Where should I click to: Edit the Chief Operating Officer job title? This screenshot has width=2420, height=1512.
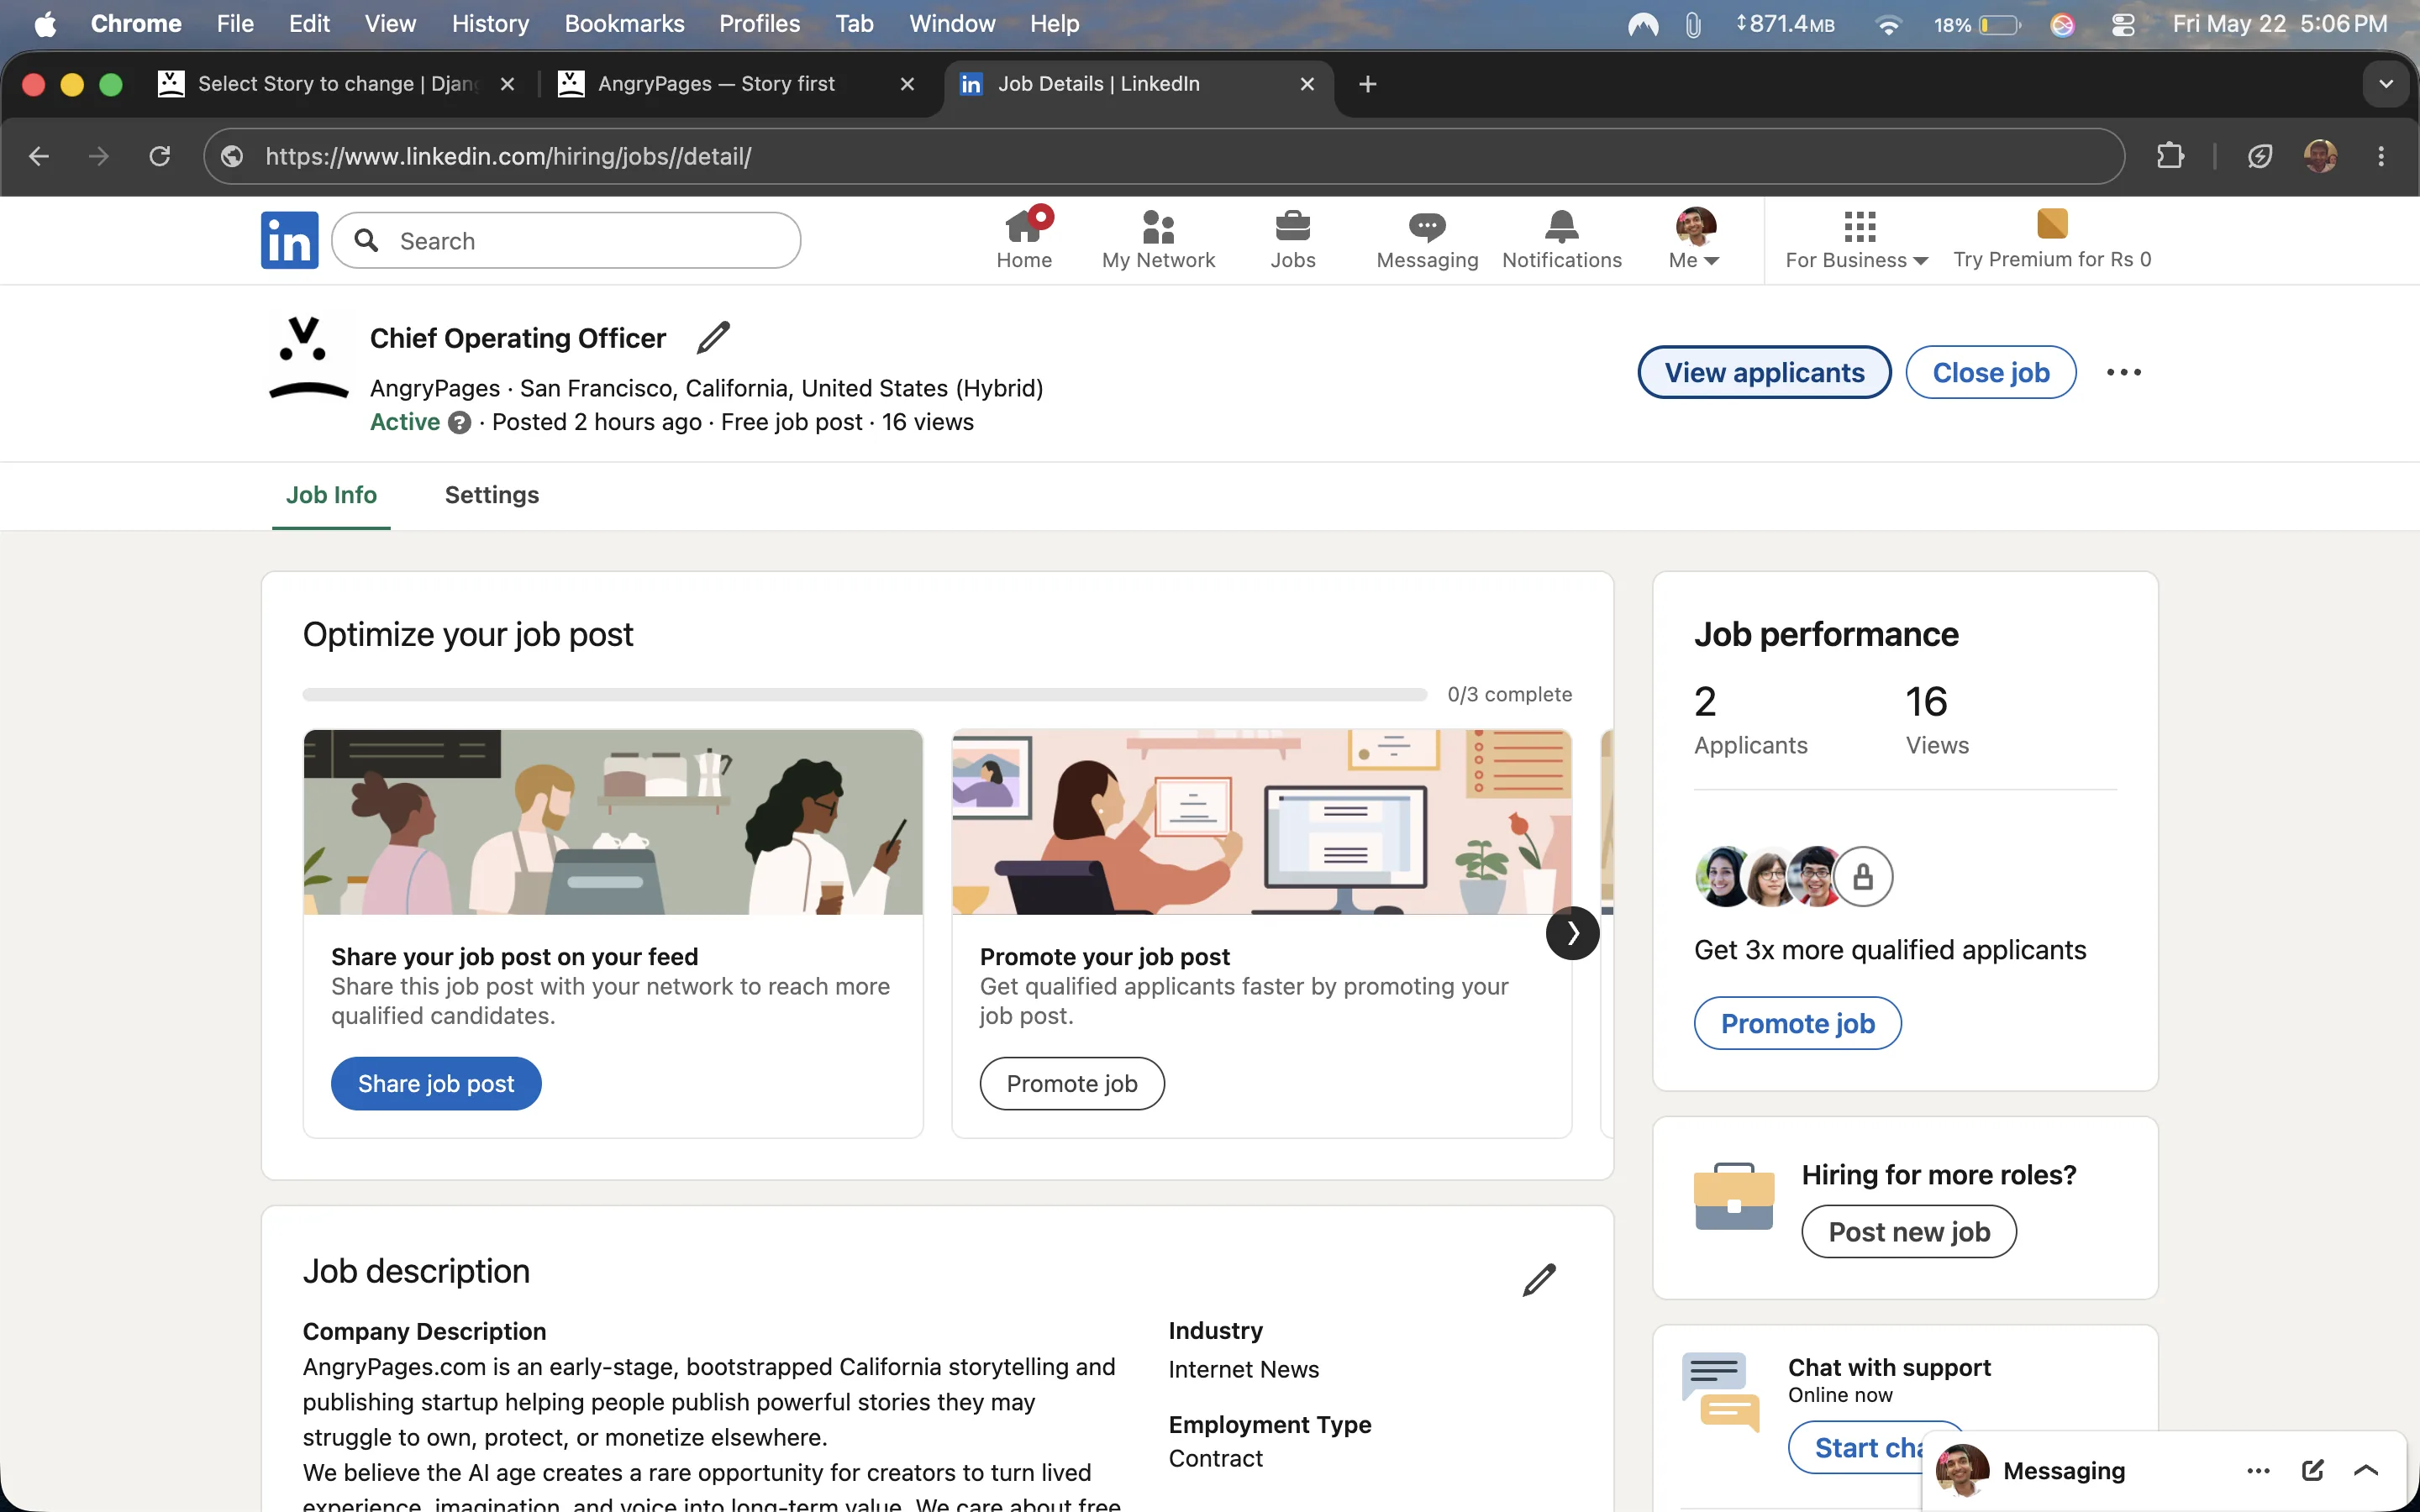coord(713,338)
